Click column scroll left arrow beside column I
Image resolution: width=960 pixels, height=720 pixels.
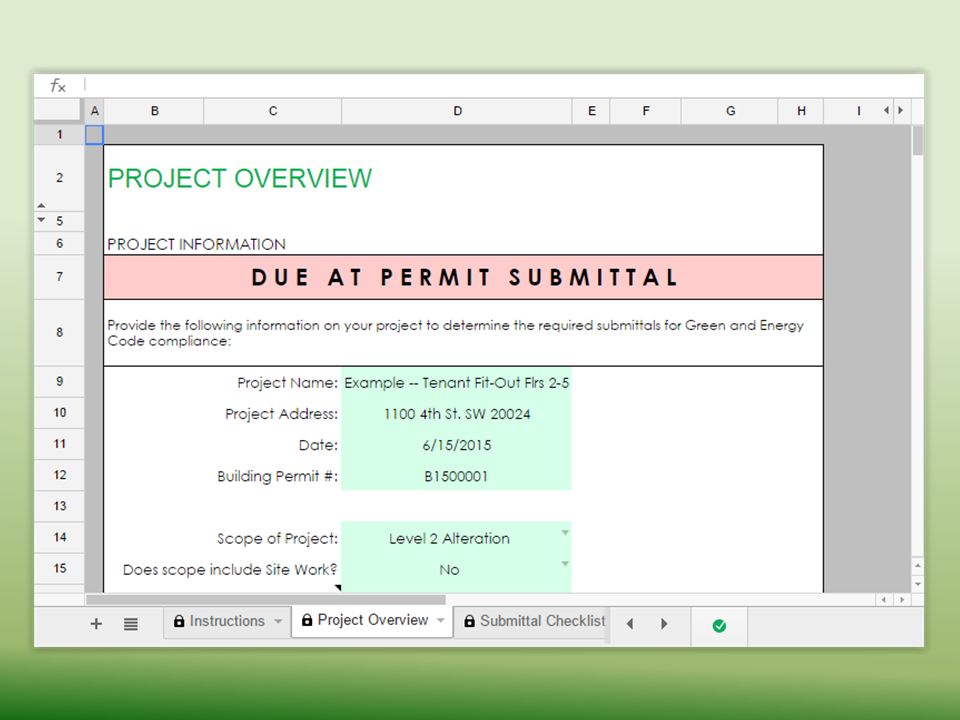point(886,111)
